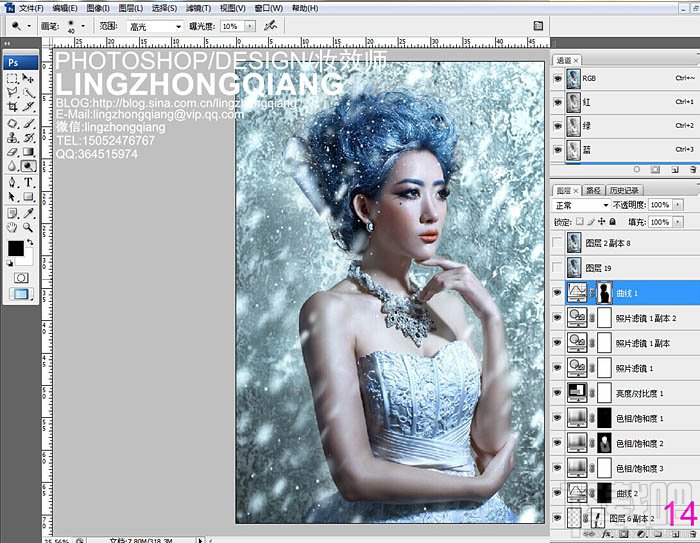Load channel as selection circle icon
Viewport: 700px width, 543px height.
(x=637, y=170)
